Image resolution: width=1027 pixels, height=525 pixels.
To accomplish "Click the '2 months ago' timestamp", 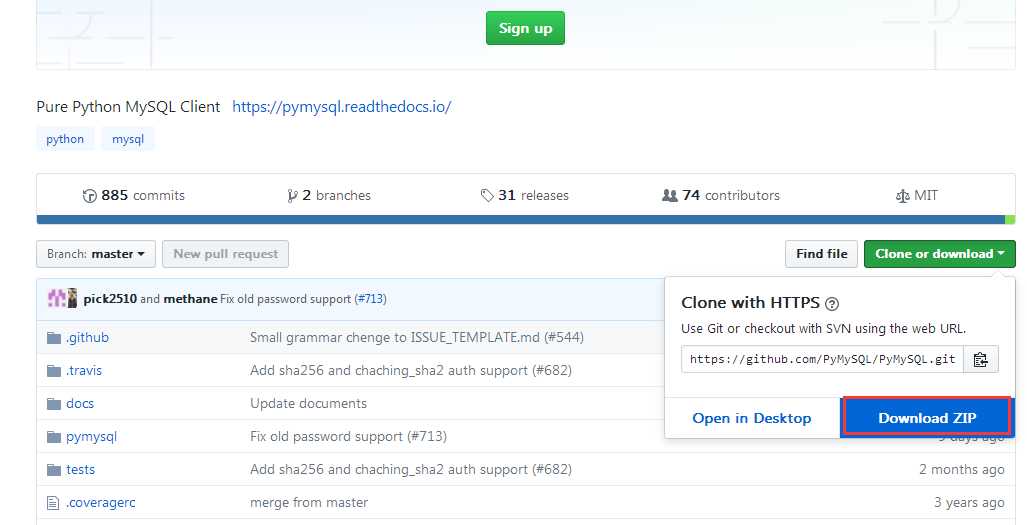I will coord(962,470).
